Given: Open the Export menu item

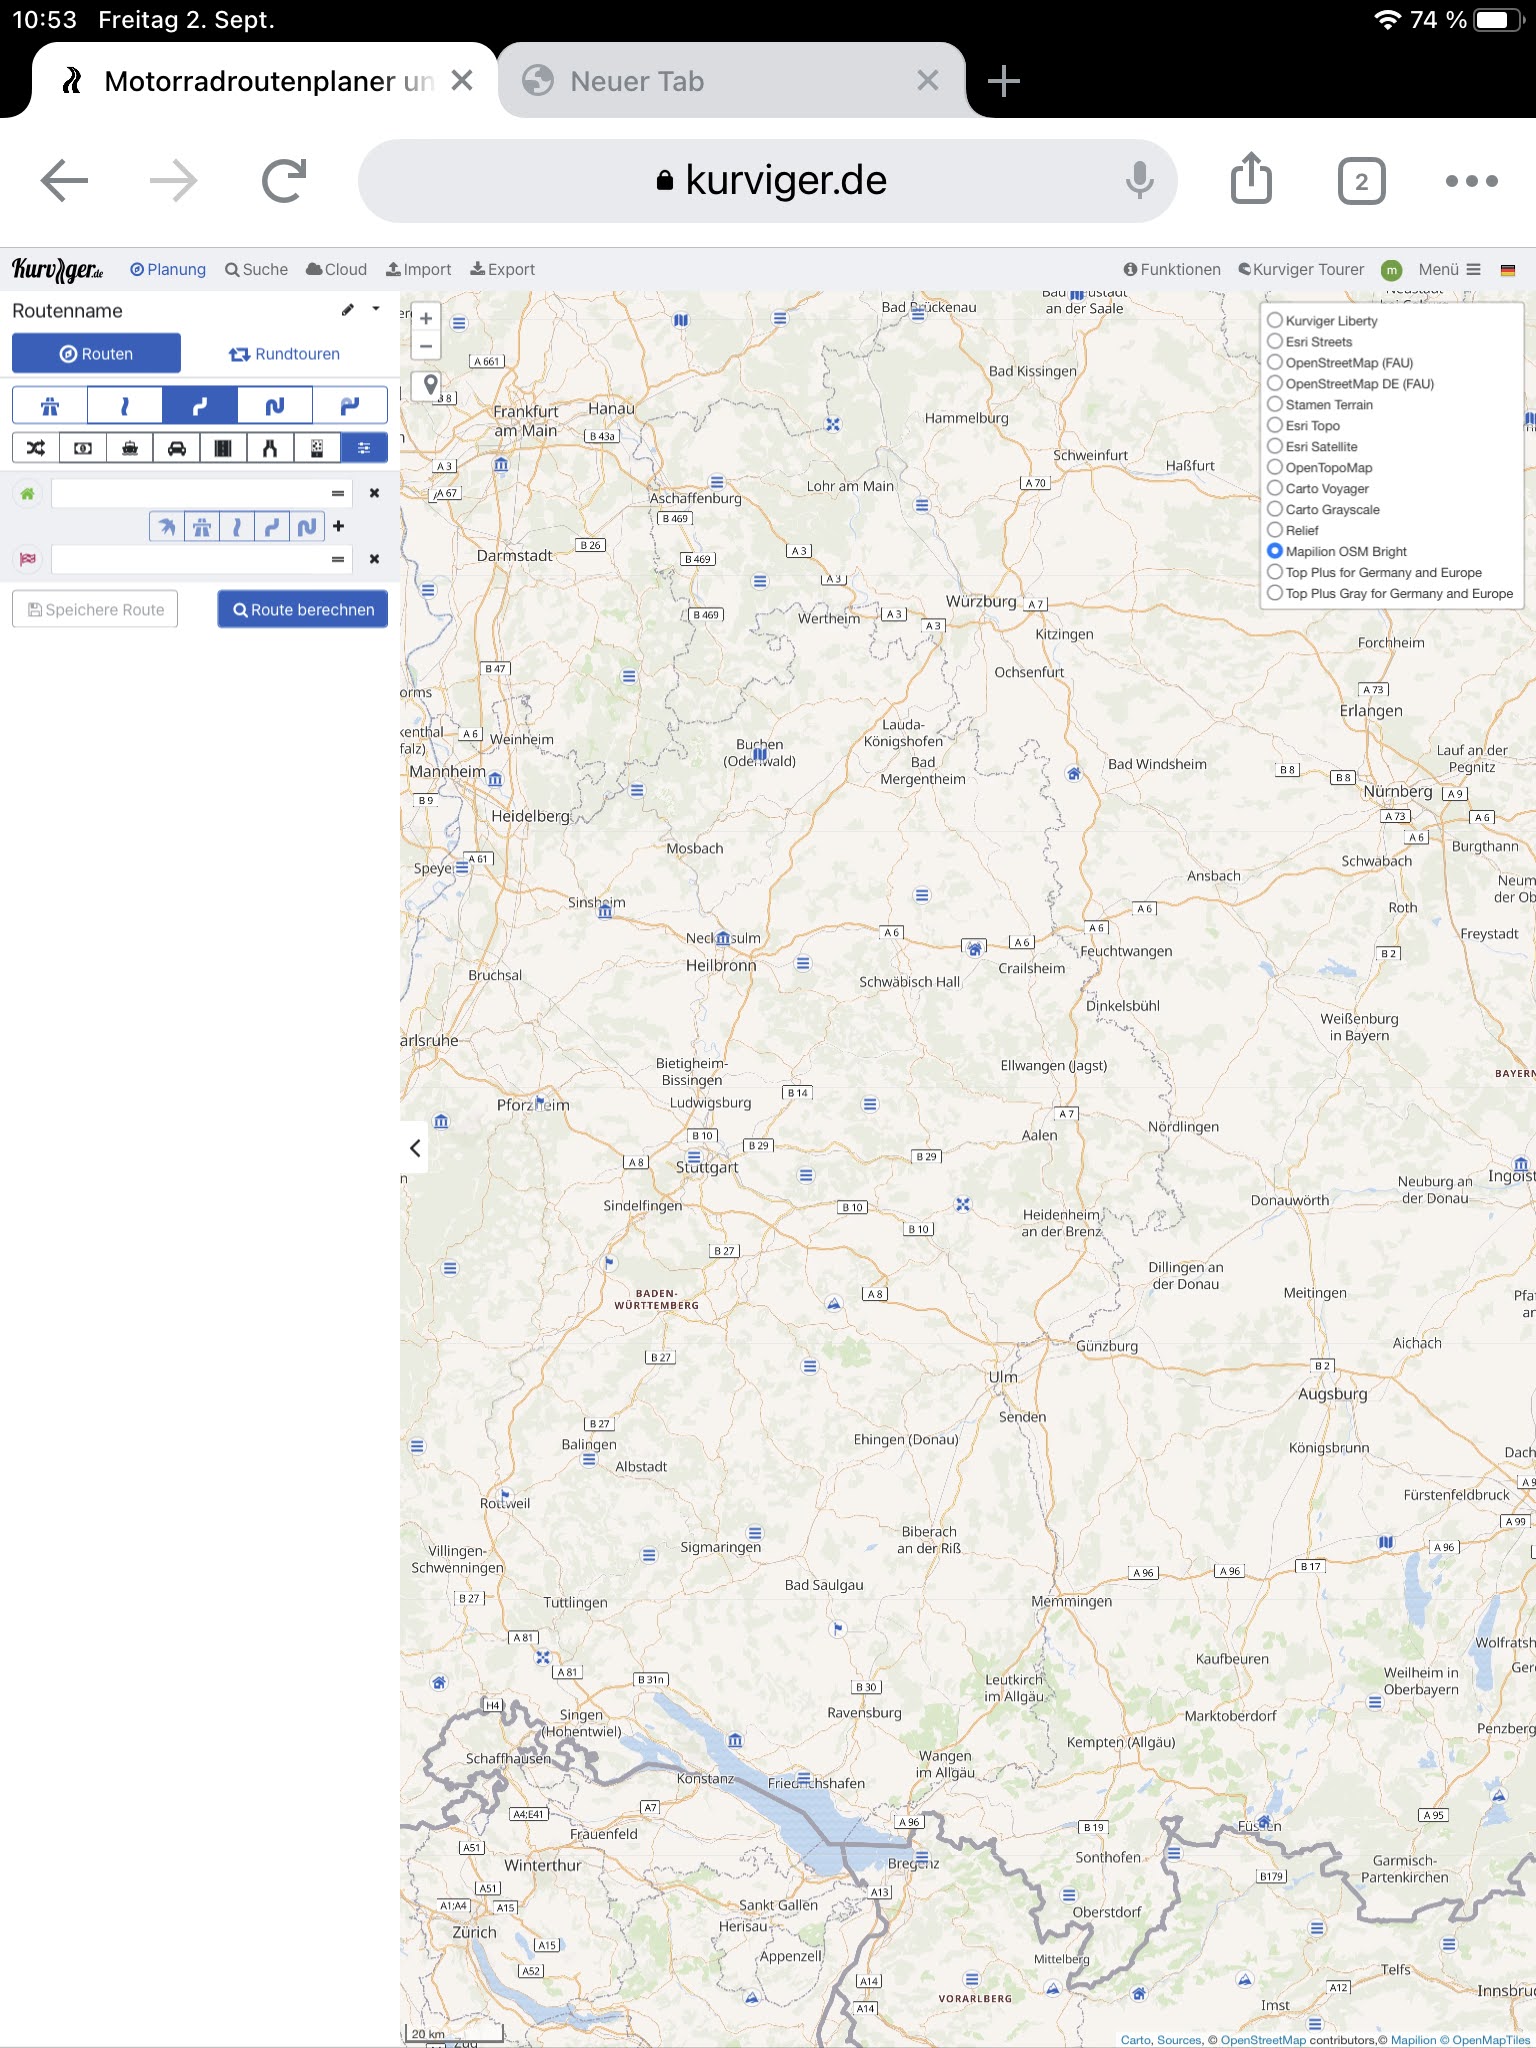Looking at the screenshot, I should [x=503, y=269].
